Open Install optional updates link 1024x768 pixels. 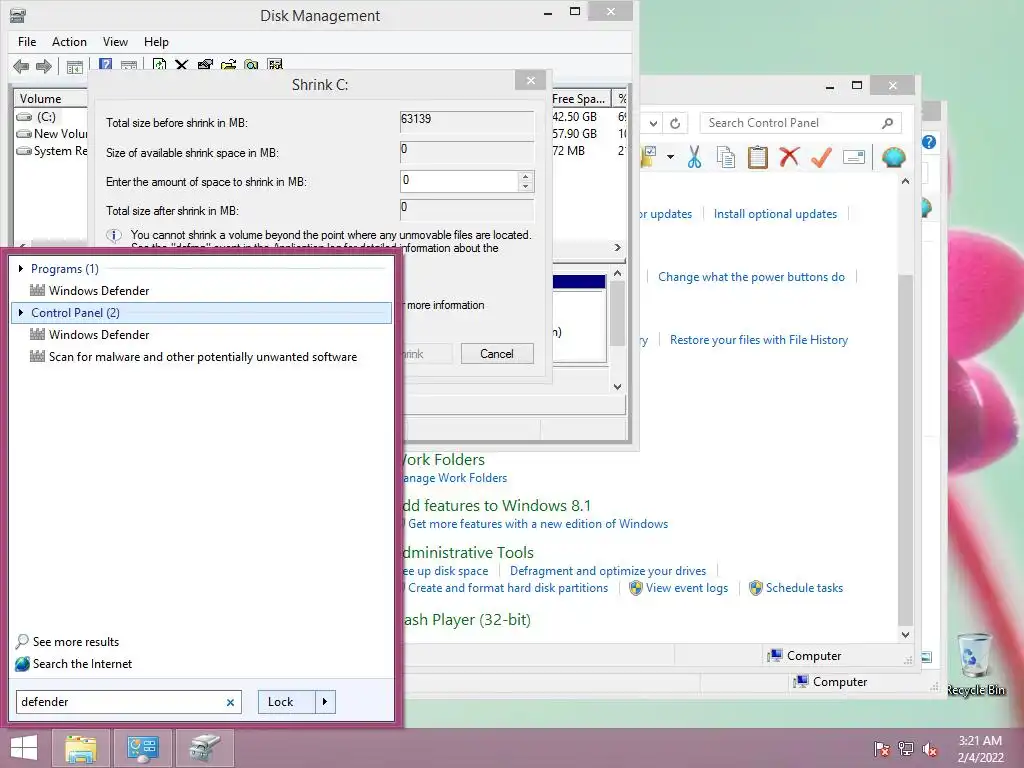point(775,214)
